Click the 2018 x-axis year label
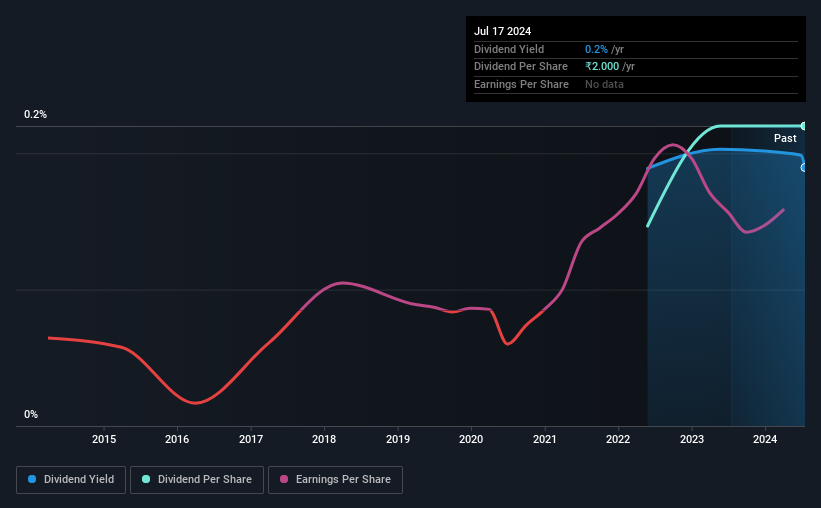 pyautogui.click(x=324, y=439)
